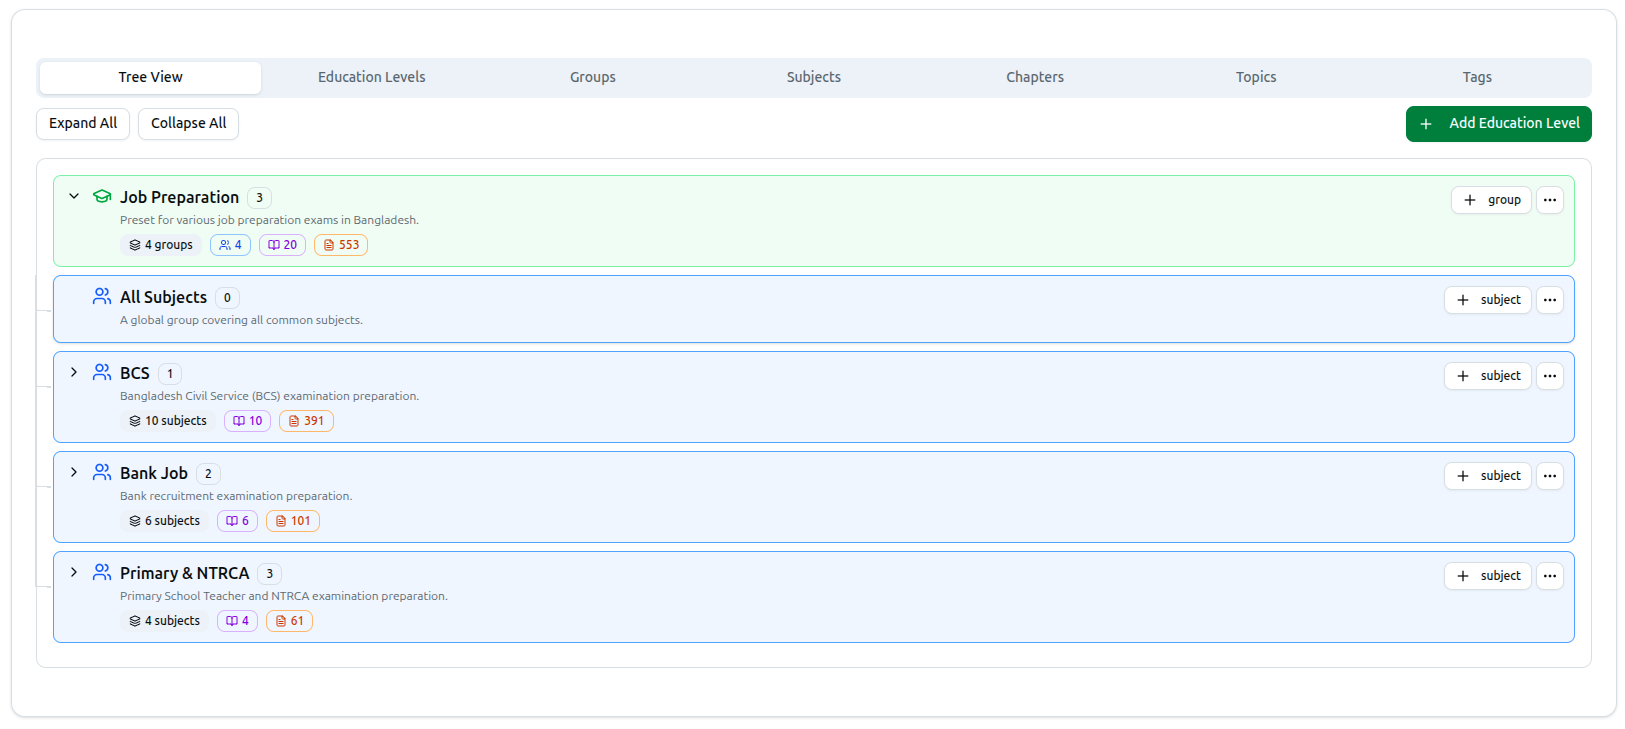Add a subject to Bank Job
1625x729 pixels.
[1488, 476]
